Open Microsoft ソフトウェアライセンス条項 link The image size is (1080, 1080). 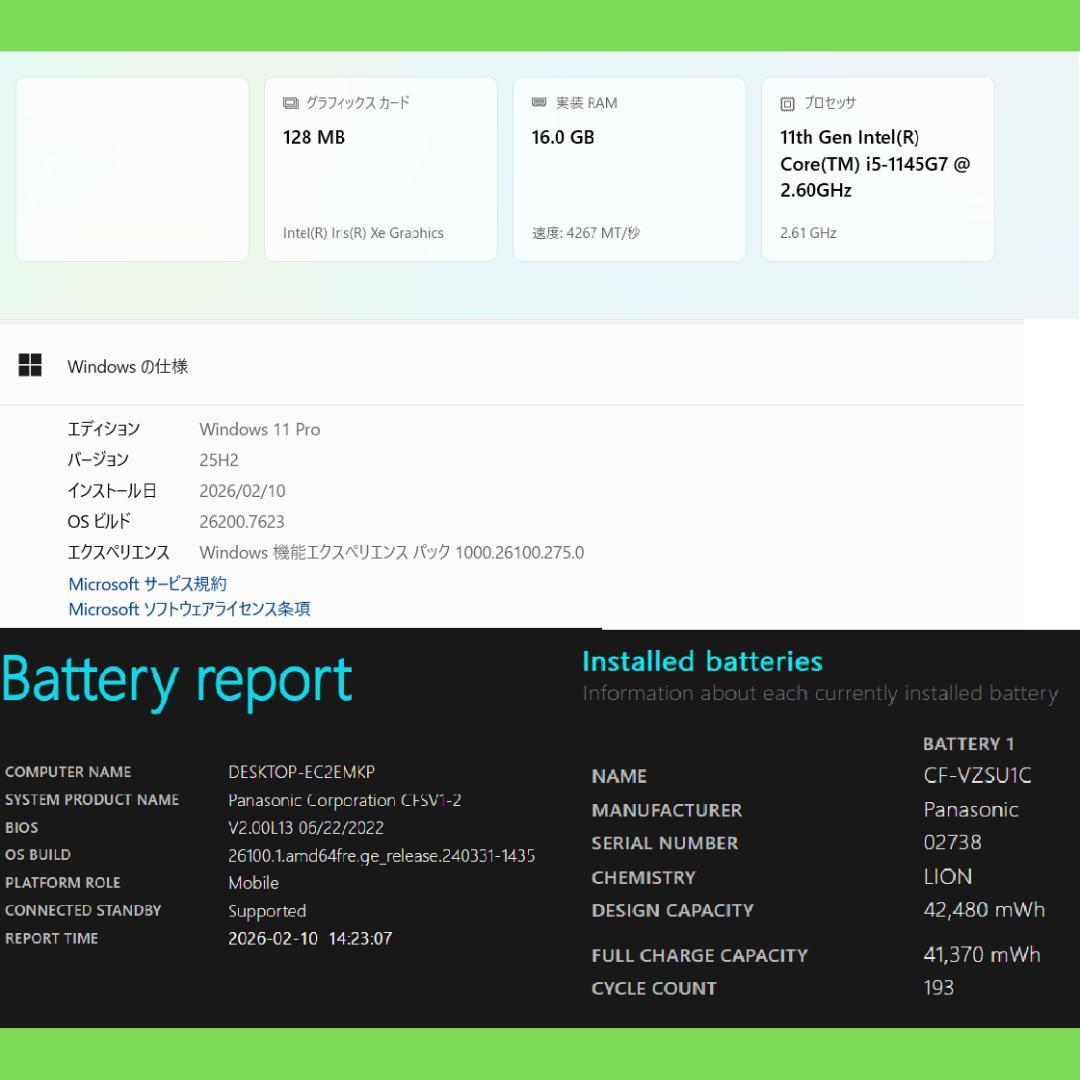pyautogui.click(x=189, y=609)
